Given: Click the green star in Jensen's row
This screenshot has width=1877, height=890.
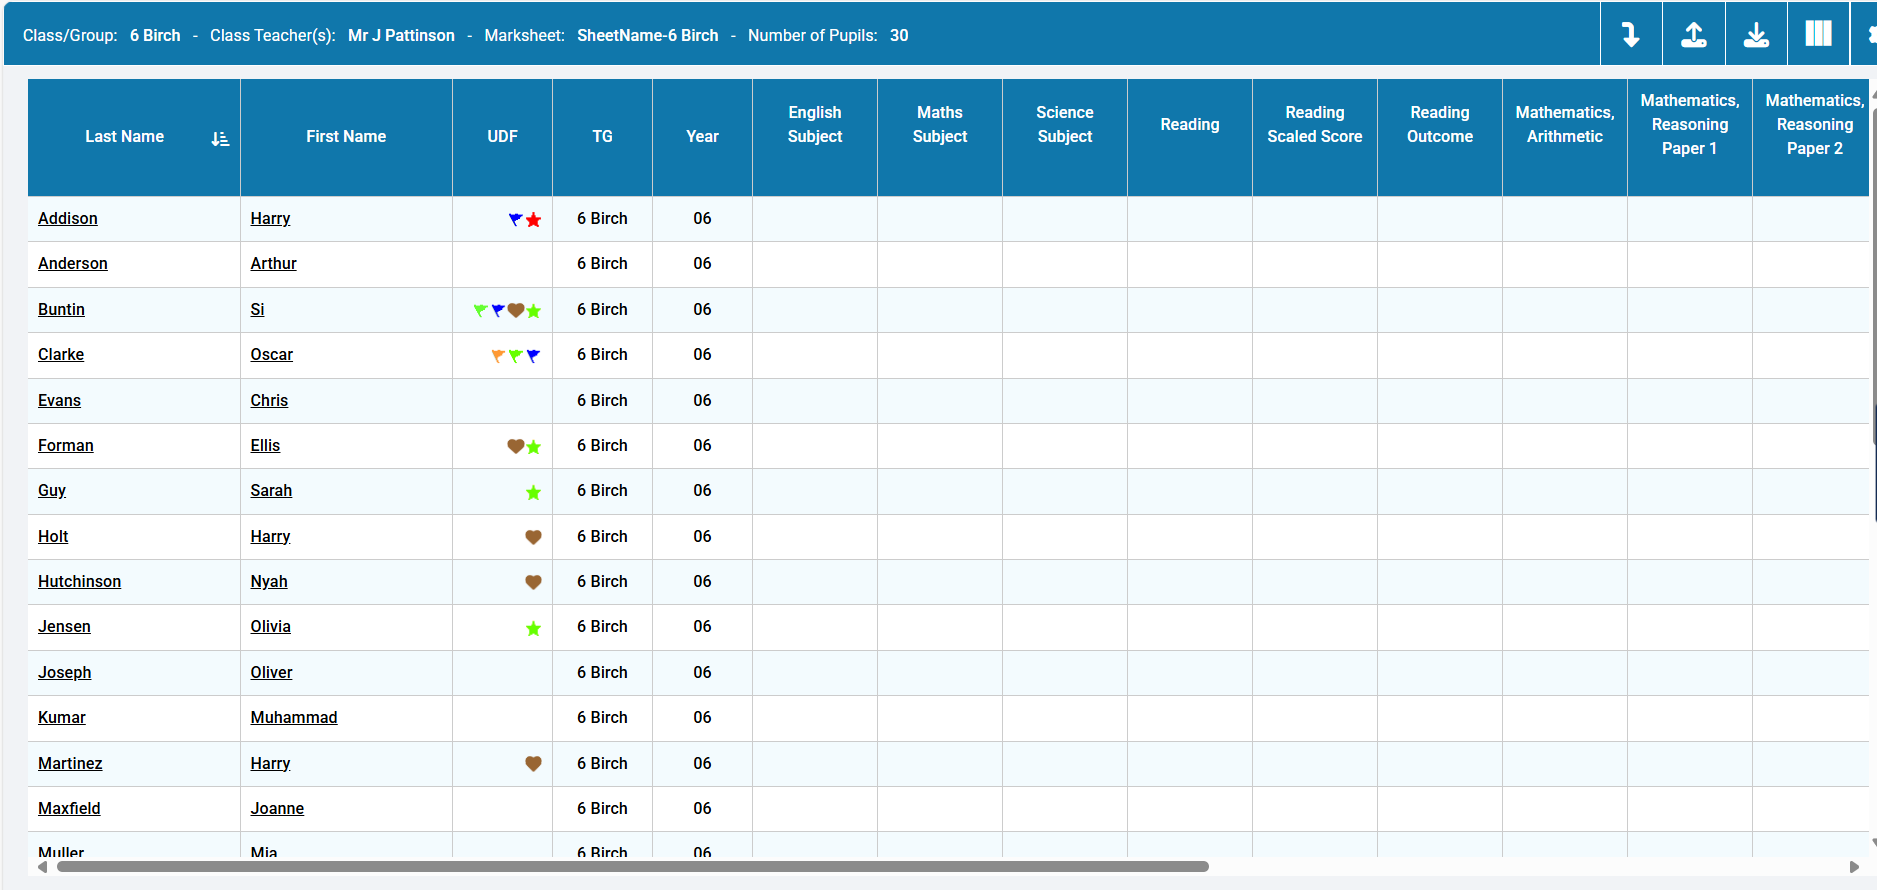Looking at the screenshot, I should [x=534, y=628].
